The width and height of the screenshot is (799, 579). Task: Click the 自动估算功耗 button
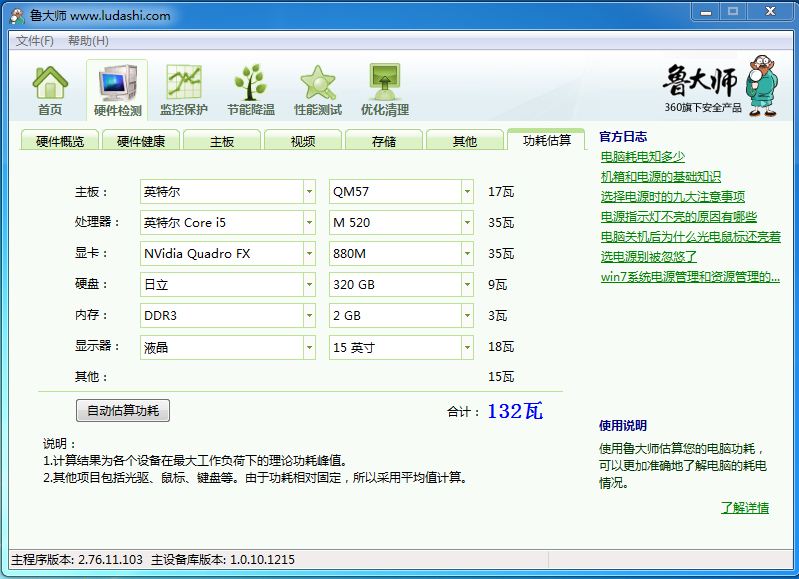pos(123,410)
